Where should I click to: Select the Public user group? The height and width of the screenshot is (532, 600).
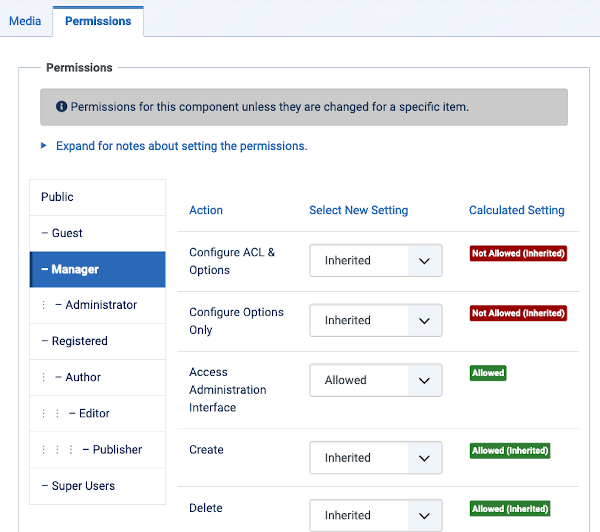coord(98,197)
